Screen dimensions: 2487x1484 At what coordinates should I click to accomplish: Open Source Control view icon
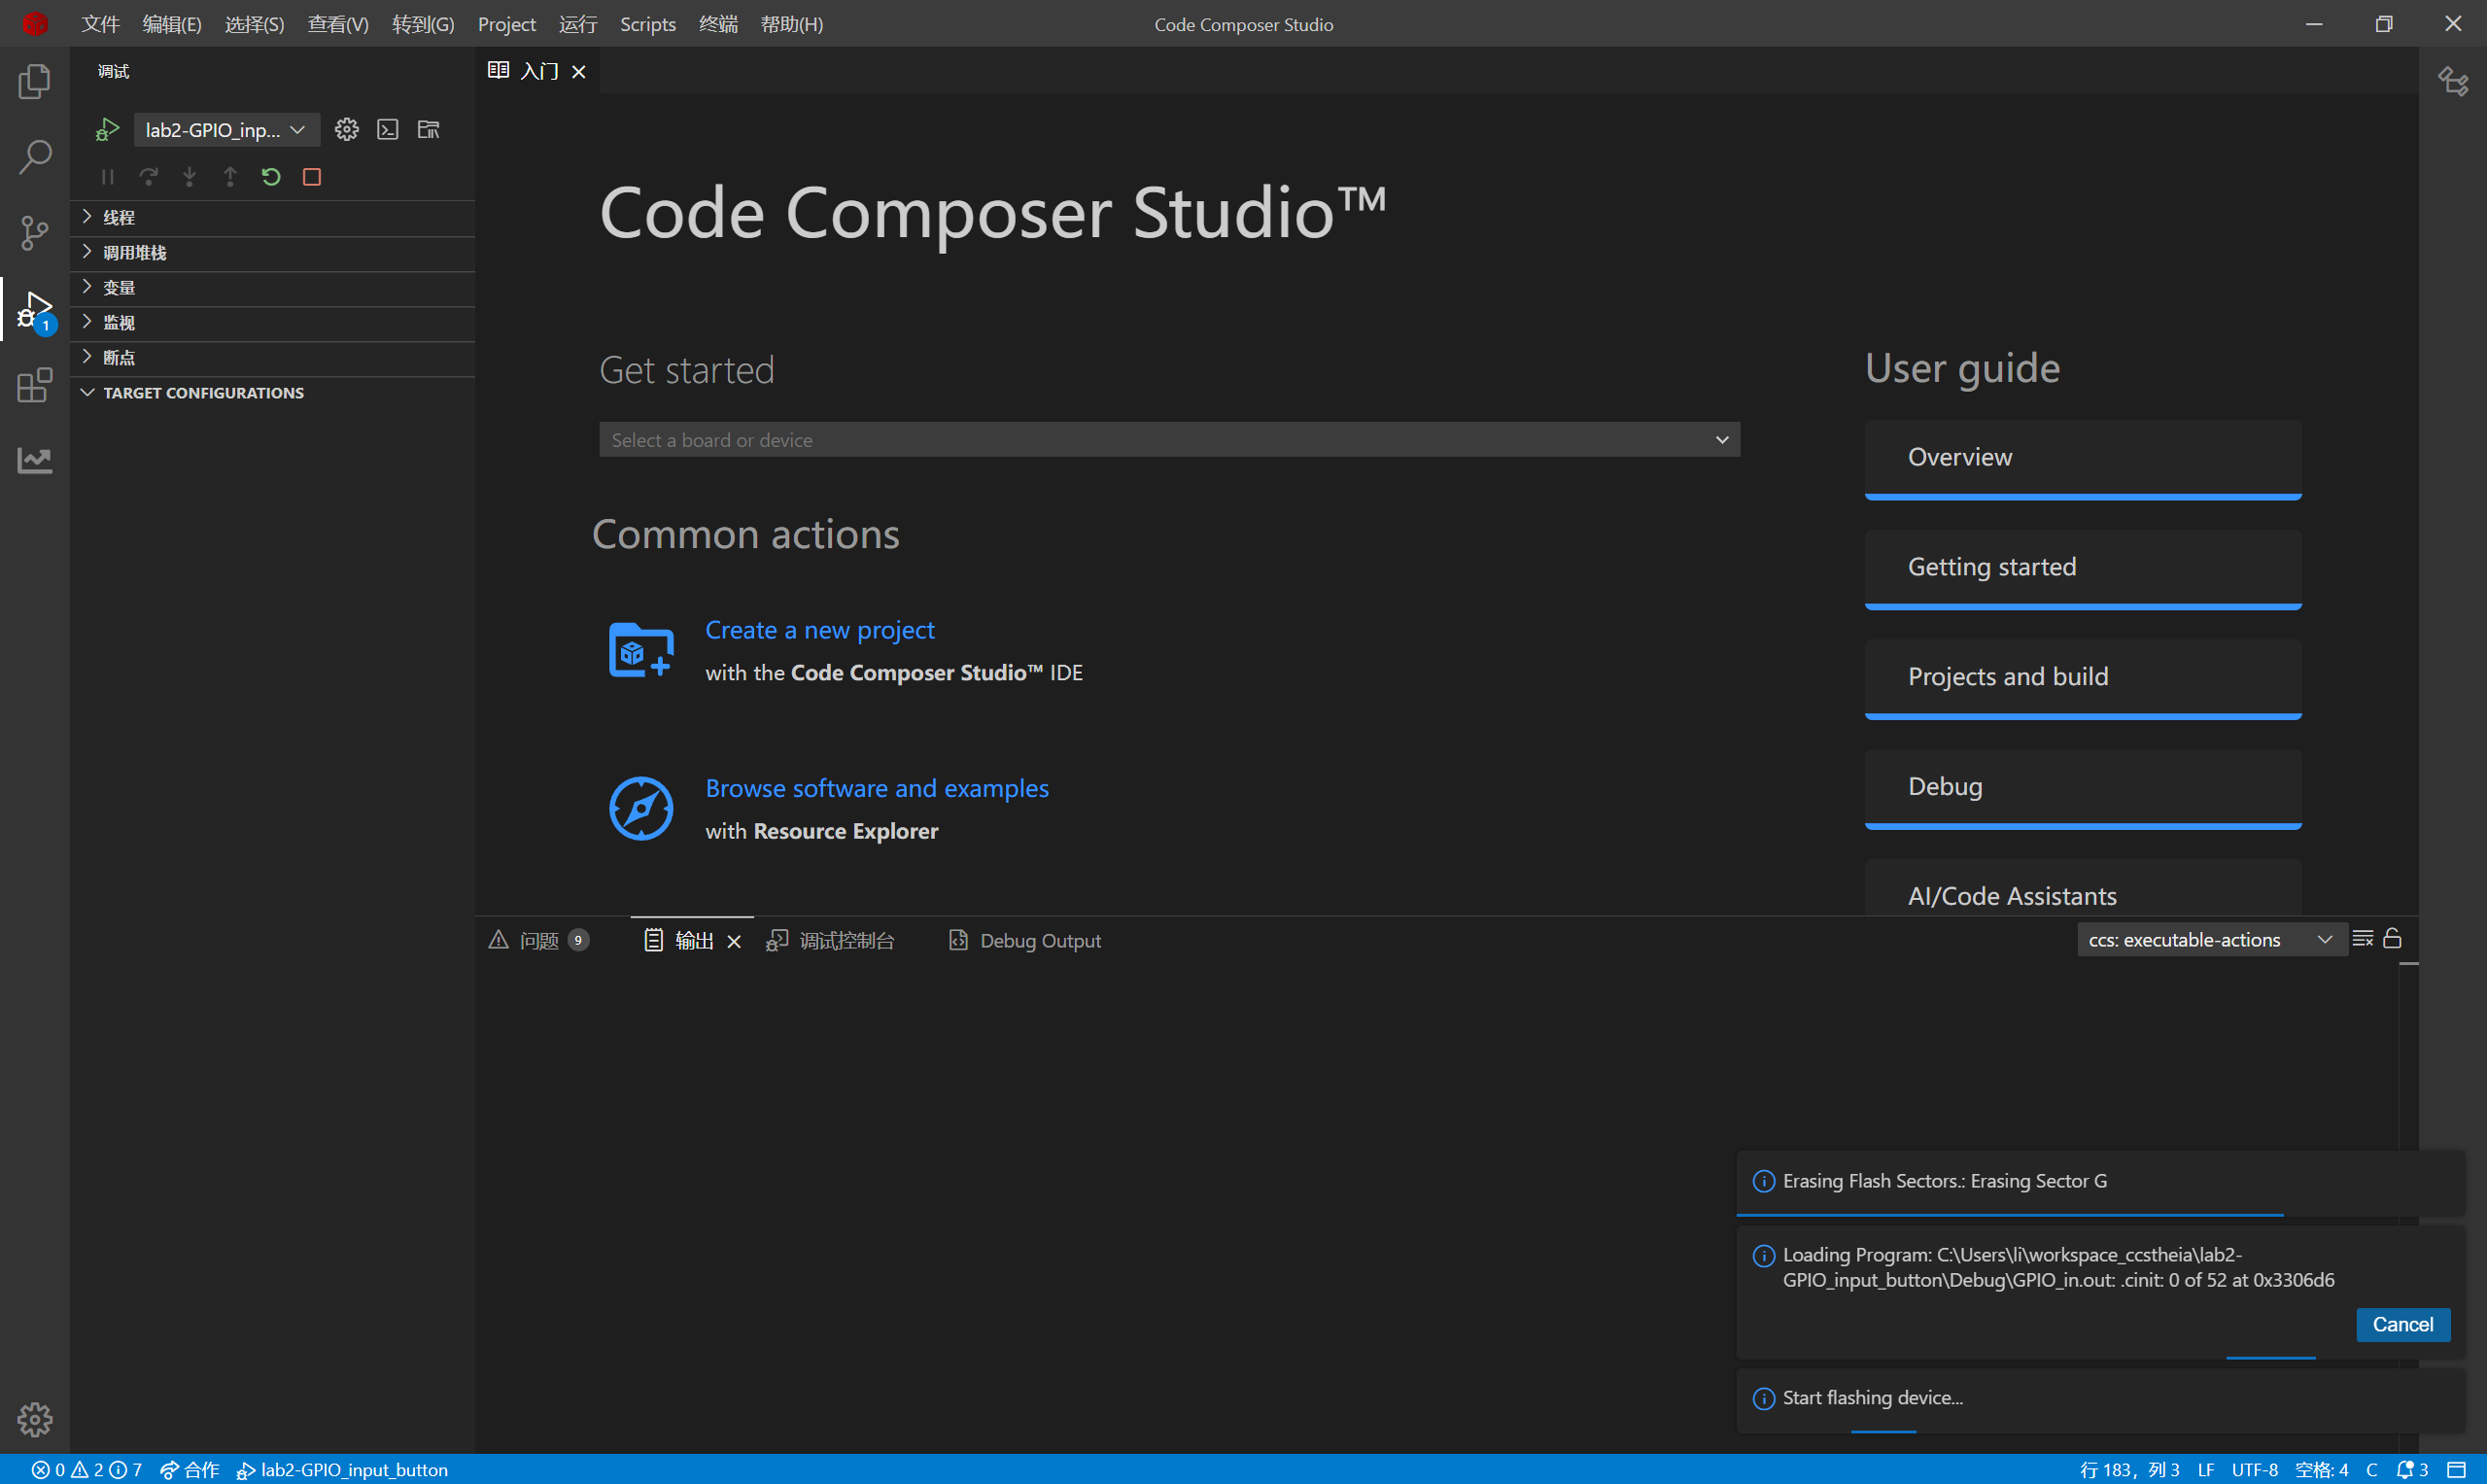35,233
